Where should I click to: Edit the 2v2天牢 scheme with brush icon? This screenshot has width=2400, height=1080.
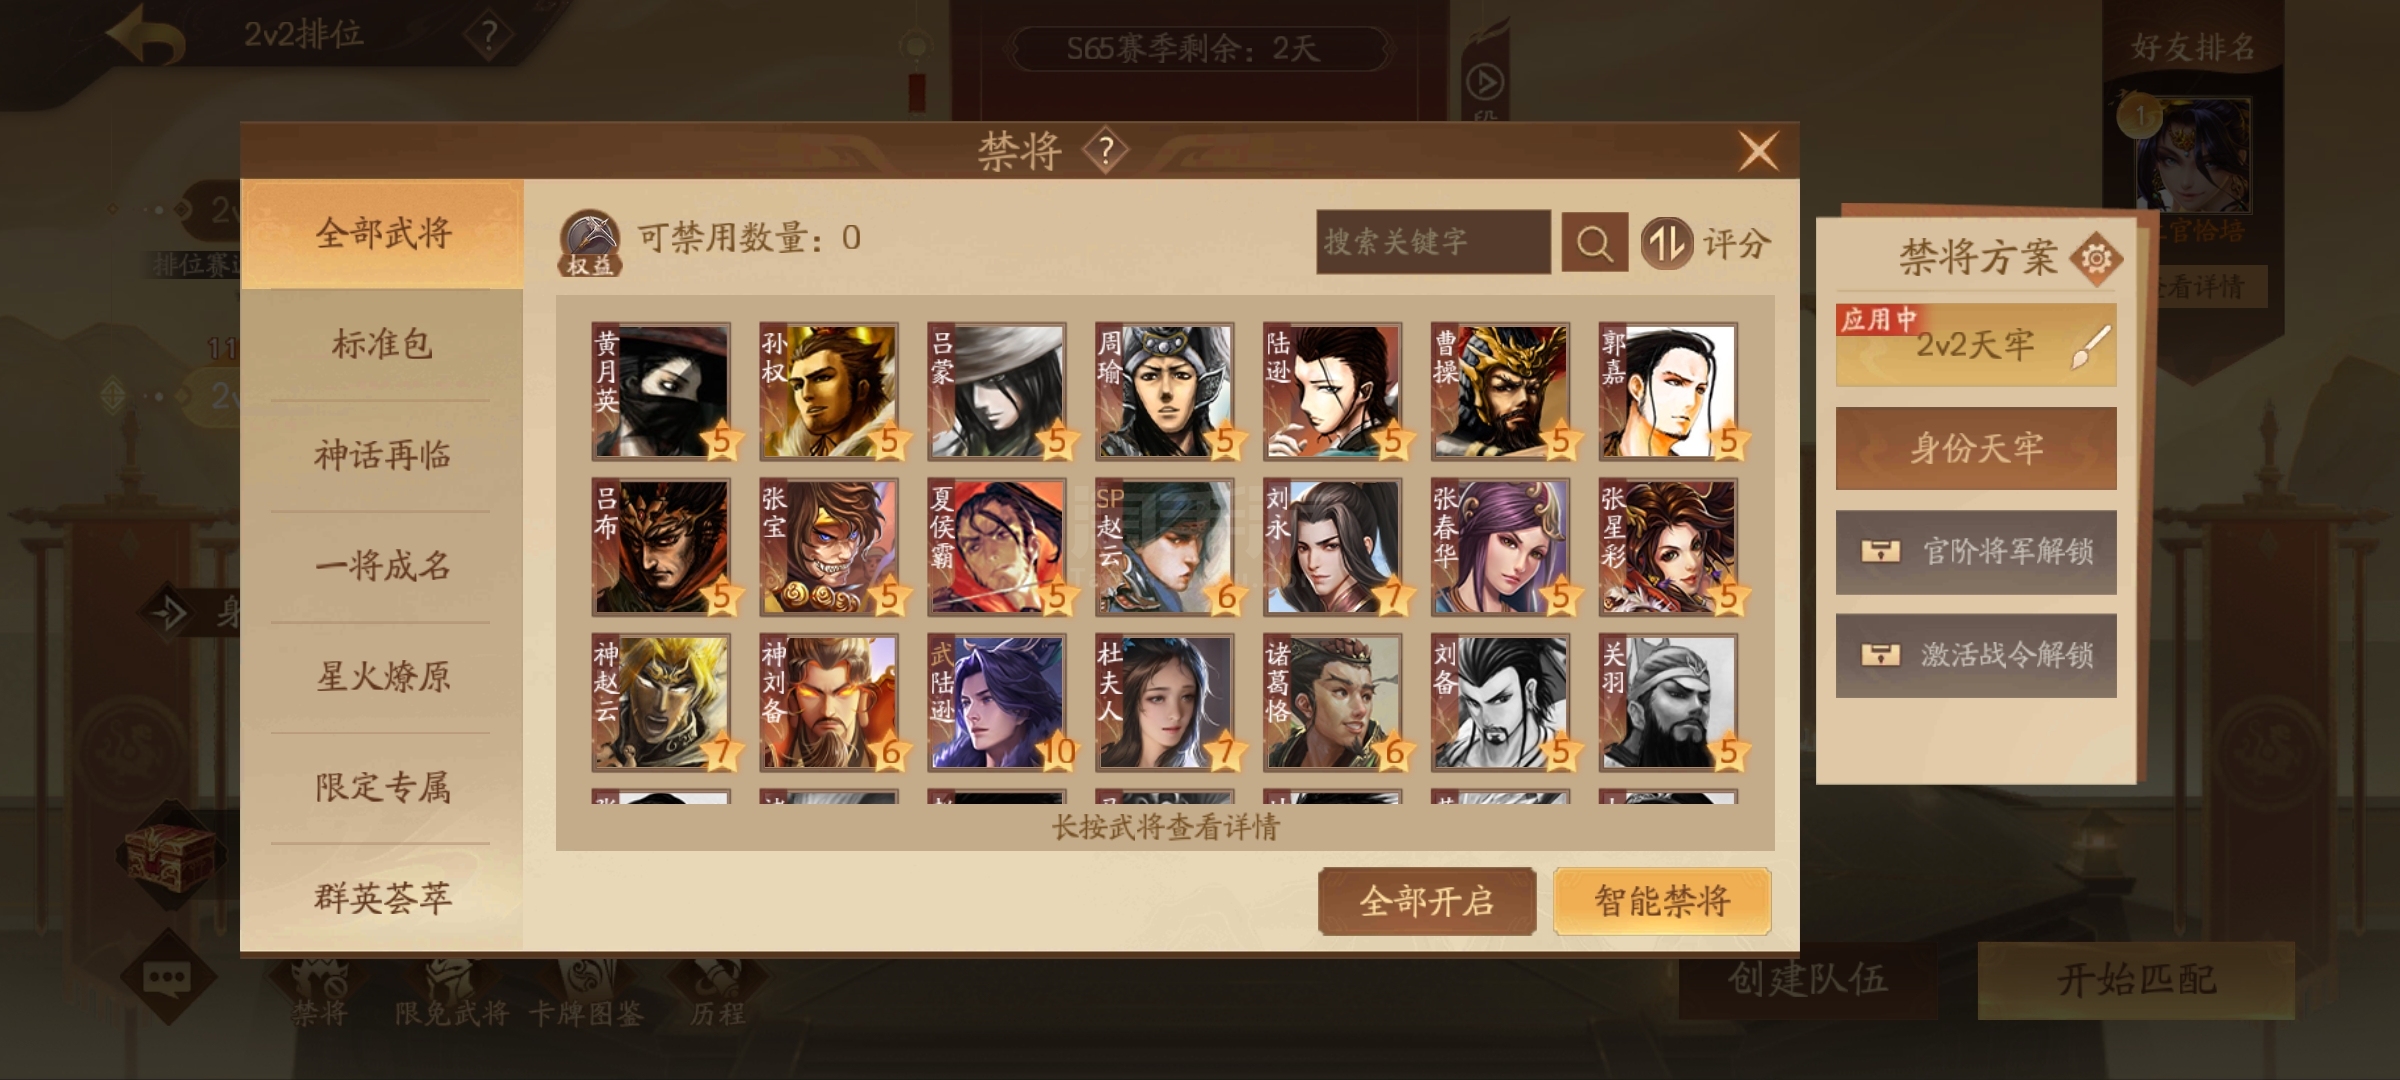tap(2092, 347)
